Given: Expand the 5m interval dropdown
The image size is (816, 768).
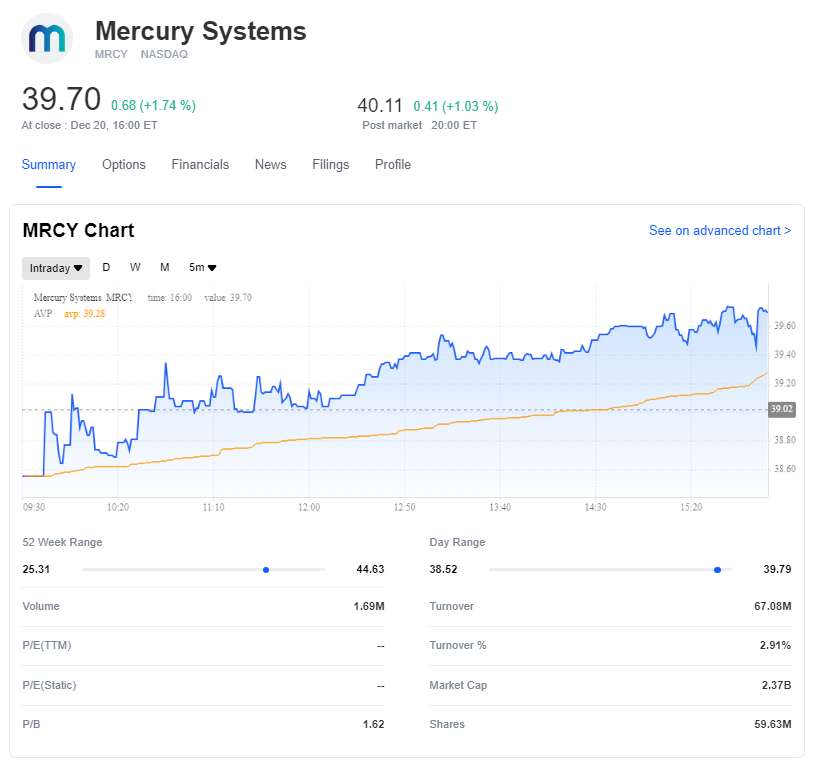Looking at the screenshot, I should point(203,268).
